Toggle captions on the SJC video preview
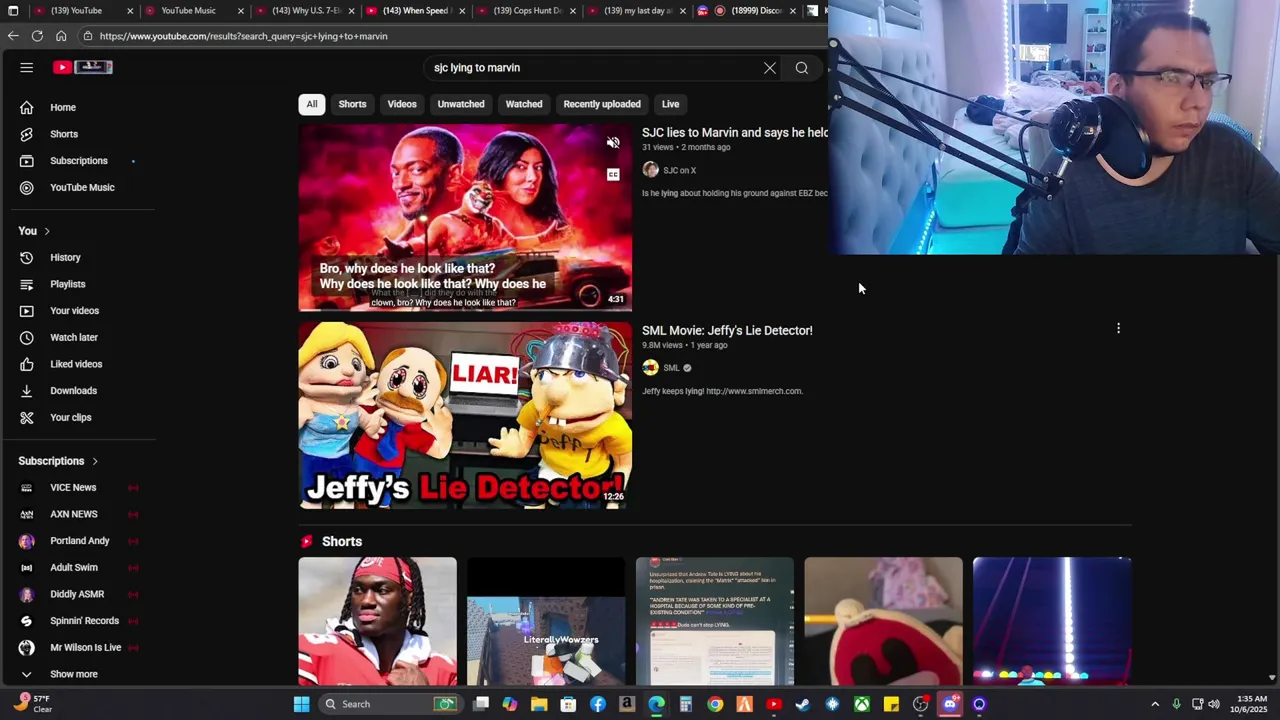Viewport: 1280px width, 720px height. click(613, 175)
